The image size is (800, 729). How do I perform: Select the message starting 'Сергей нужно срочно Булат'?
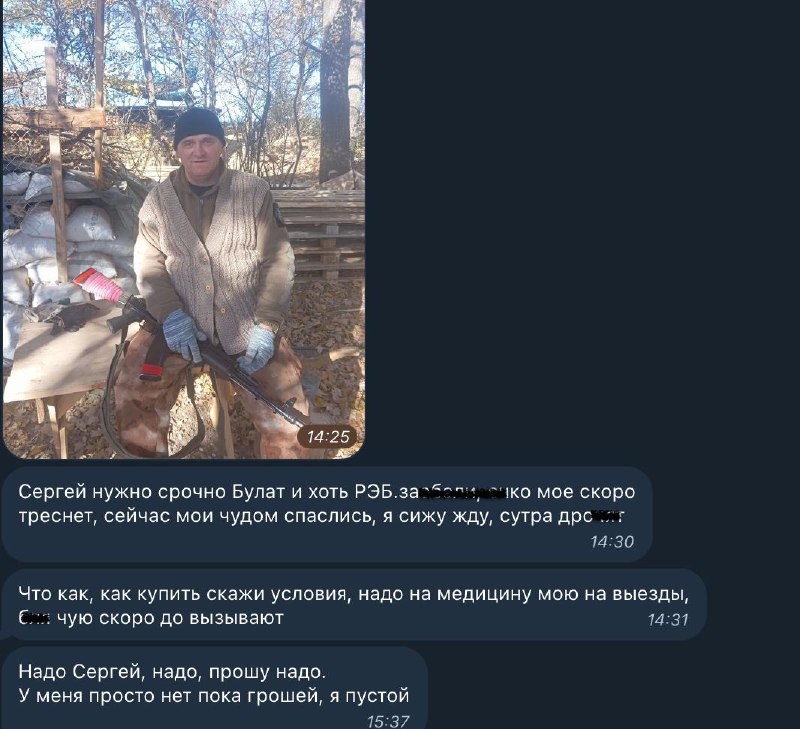pyautogui.click(x=327, y=514)
